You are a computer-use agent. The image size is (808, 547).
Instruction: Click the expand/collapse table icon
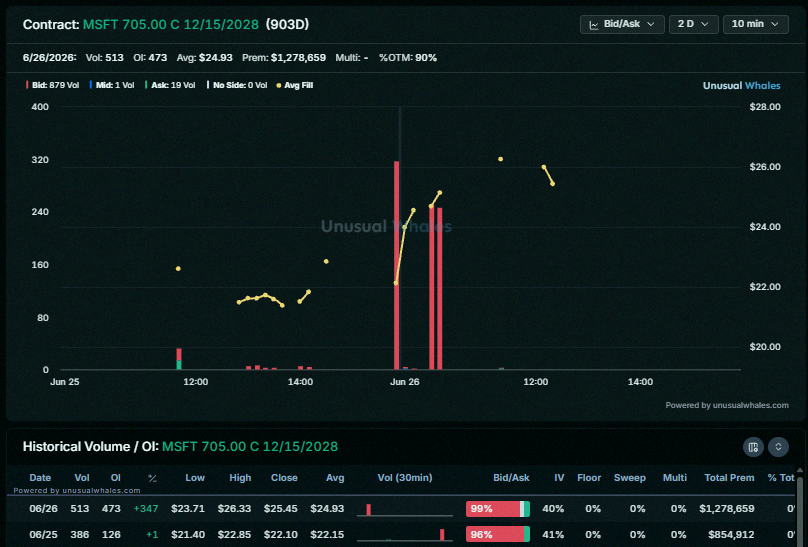tap(778, 447)
